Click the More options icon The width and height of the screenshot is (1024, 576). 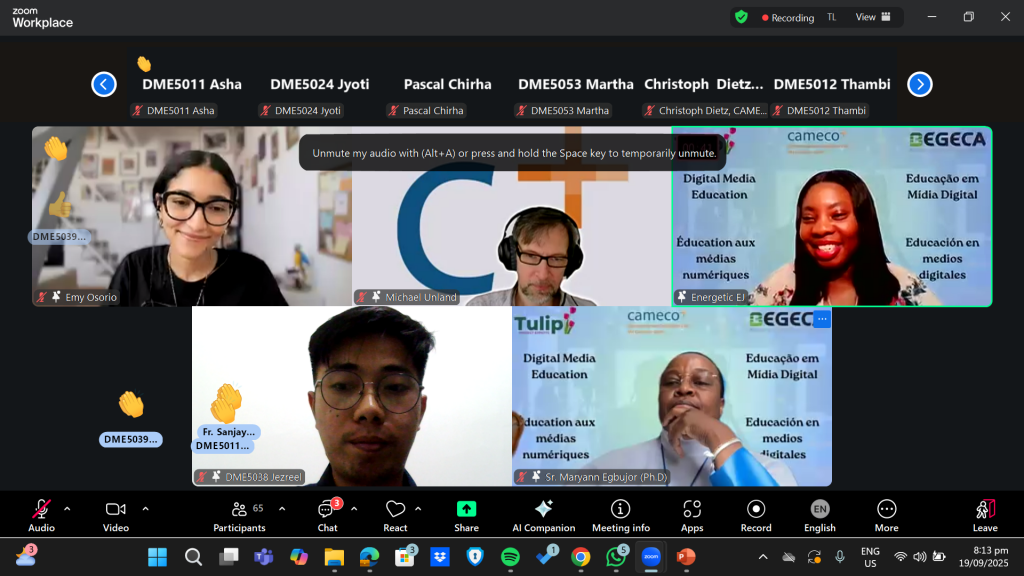pyautogui.click(x=886, y=515)
